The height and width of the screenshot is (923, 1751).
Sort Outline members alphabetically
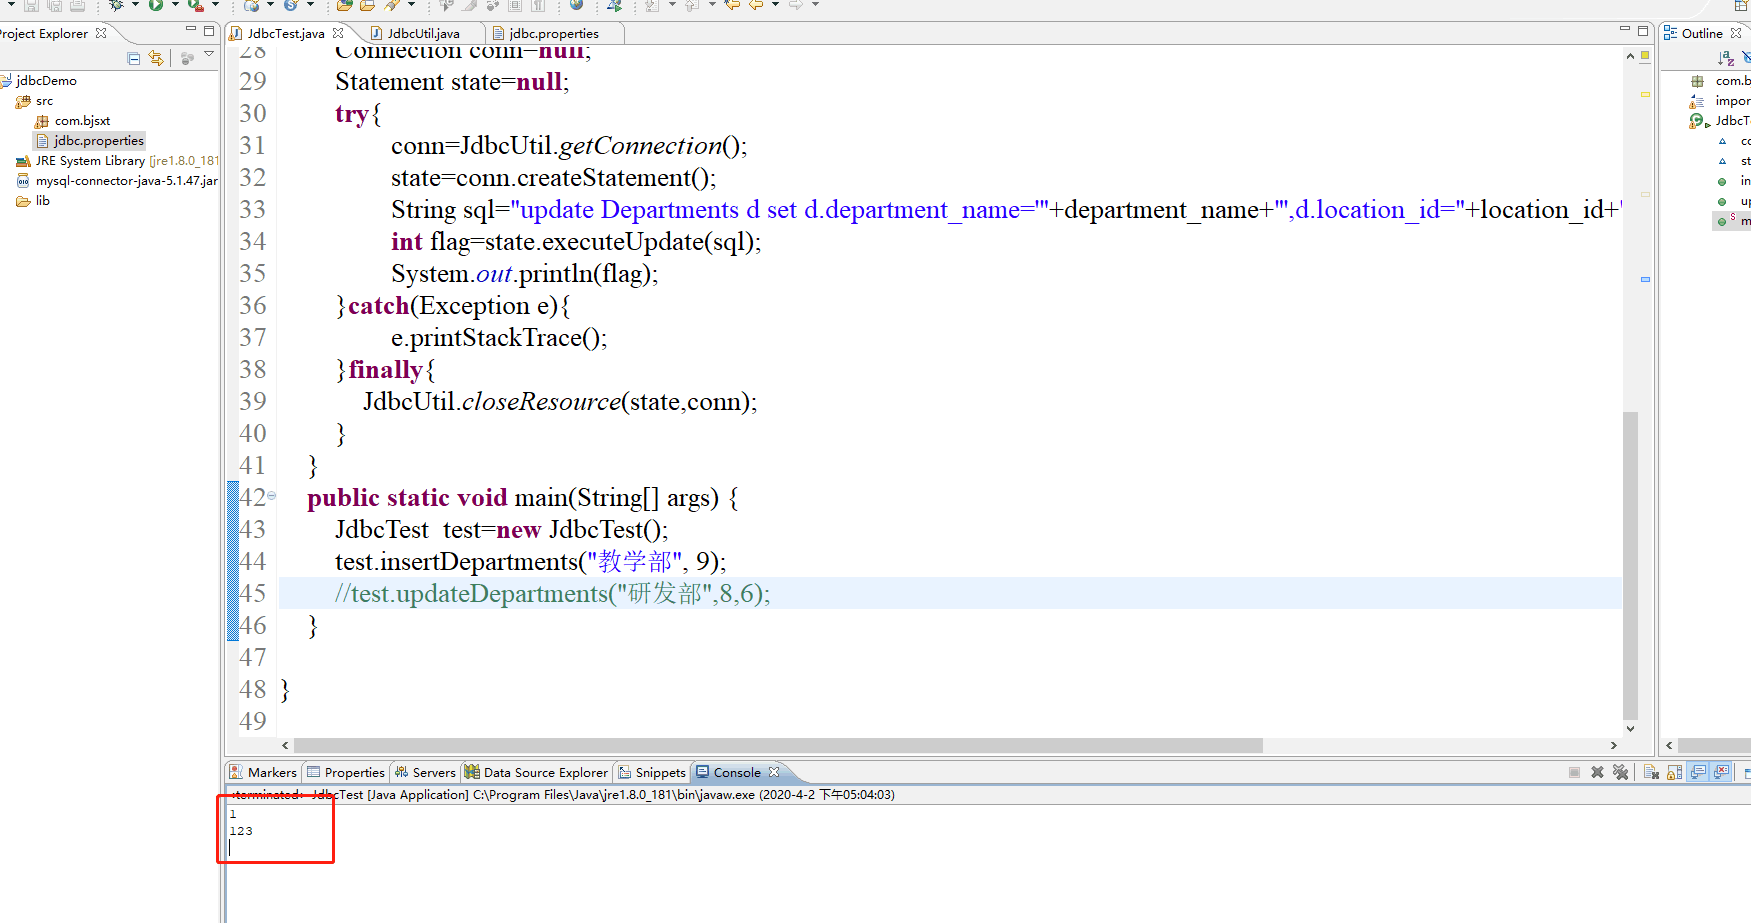tap(1726, 58)
